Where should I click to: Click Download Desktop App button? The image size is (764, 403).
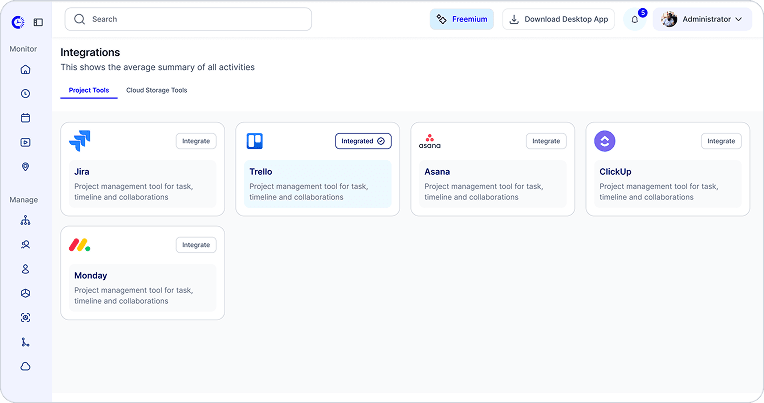pos(558,19)
